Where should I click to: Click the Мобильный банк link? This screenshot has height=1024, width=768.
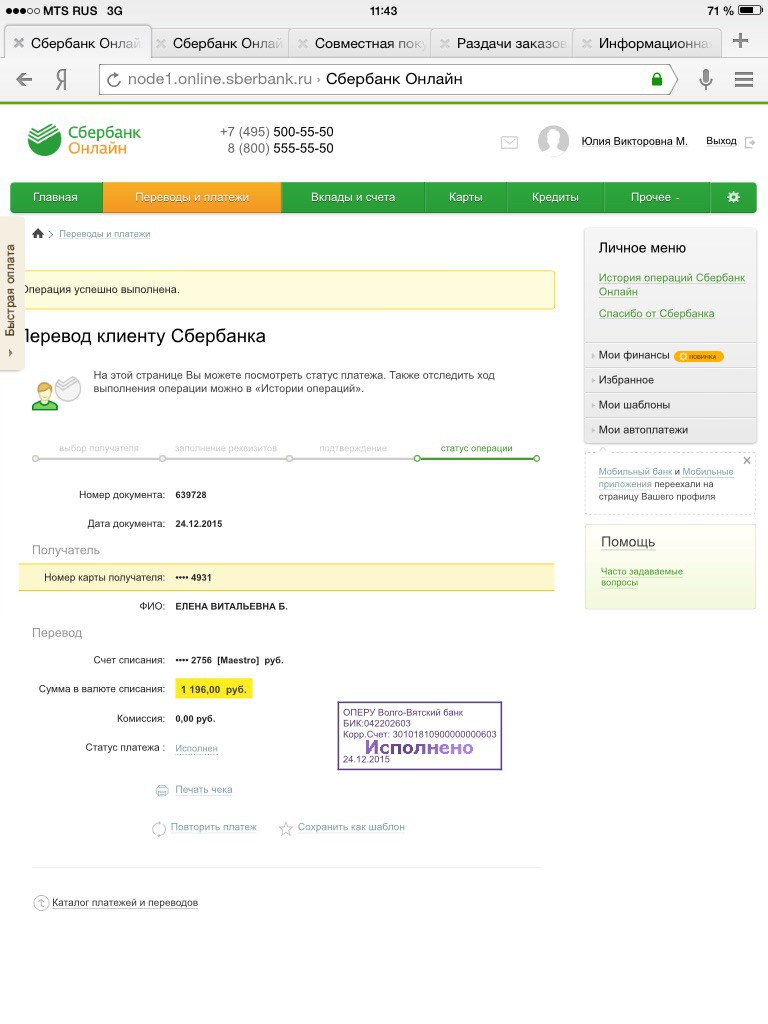(x=635, y=472)
